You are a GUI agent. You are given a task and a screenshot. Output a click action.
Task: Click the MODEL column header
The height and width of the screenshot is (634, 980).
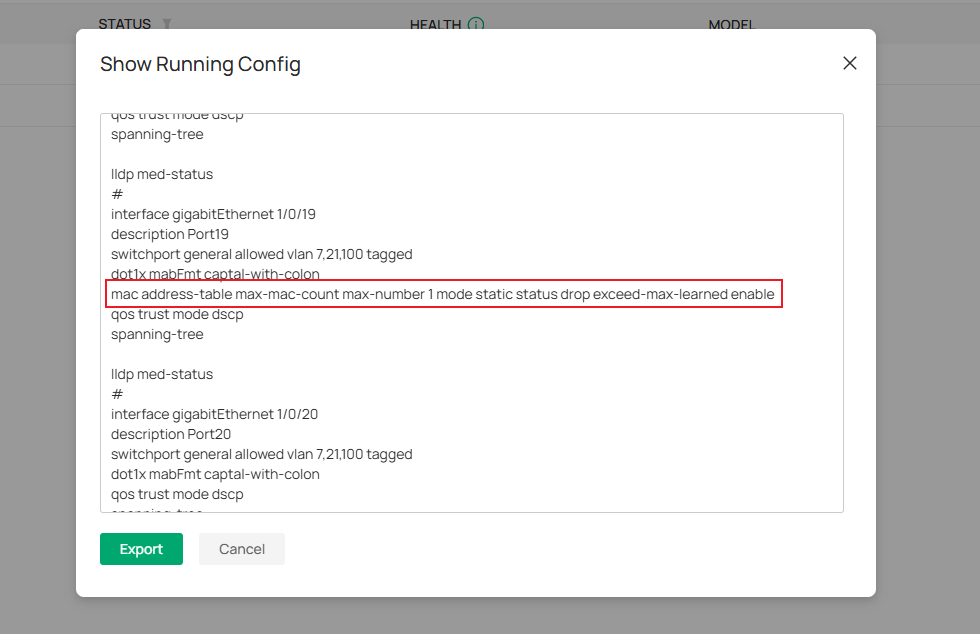point(732,25)
